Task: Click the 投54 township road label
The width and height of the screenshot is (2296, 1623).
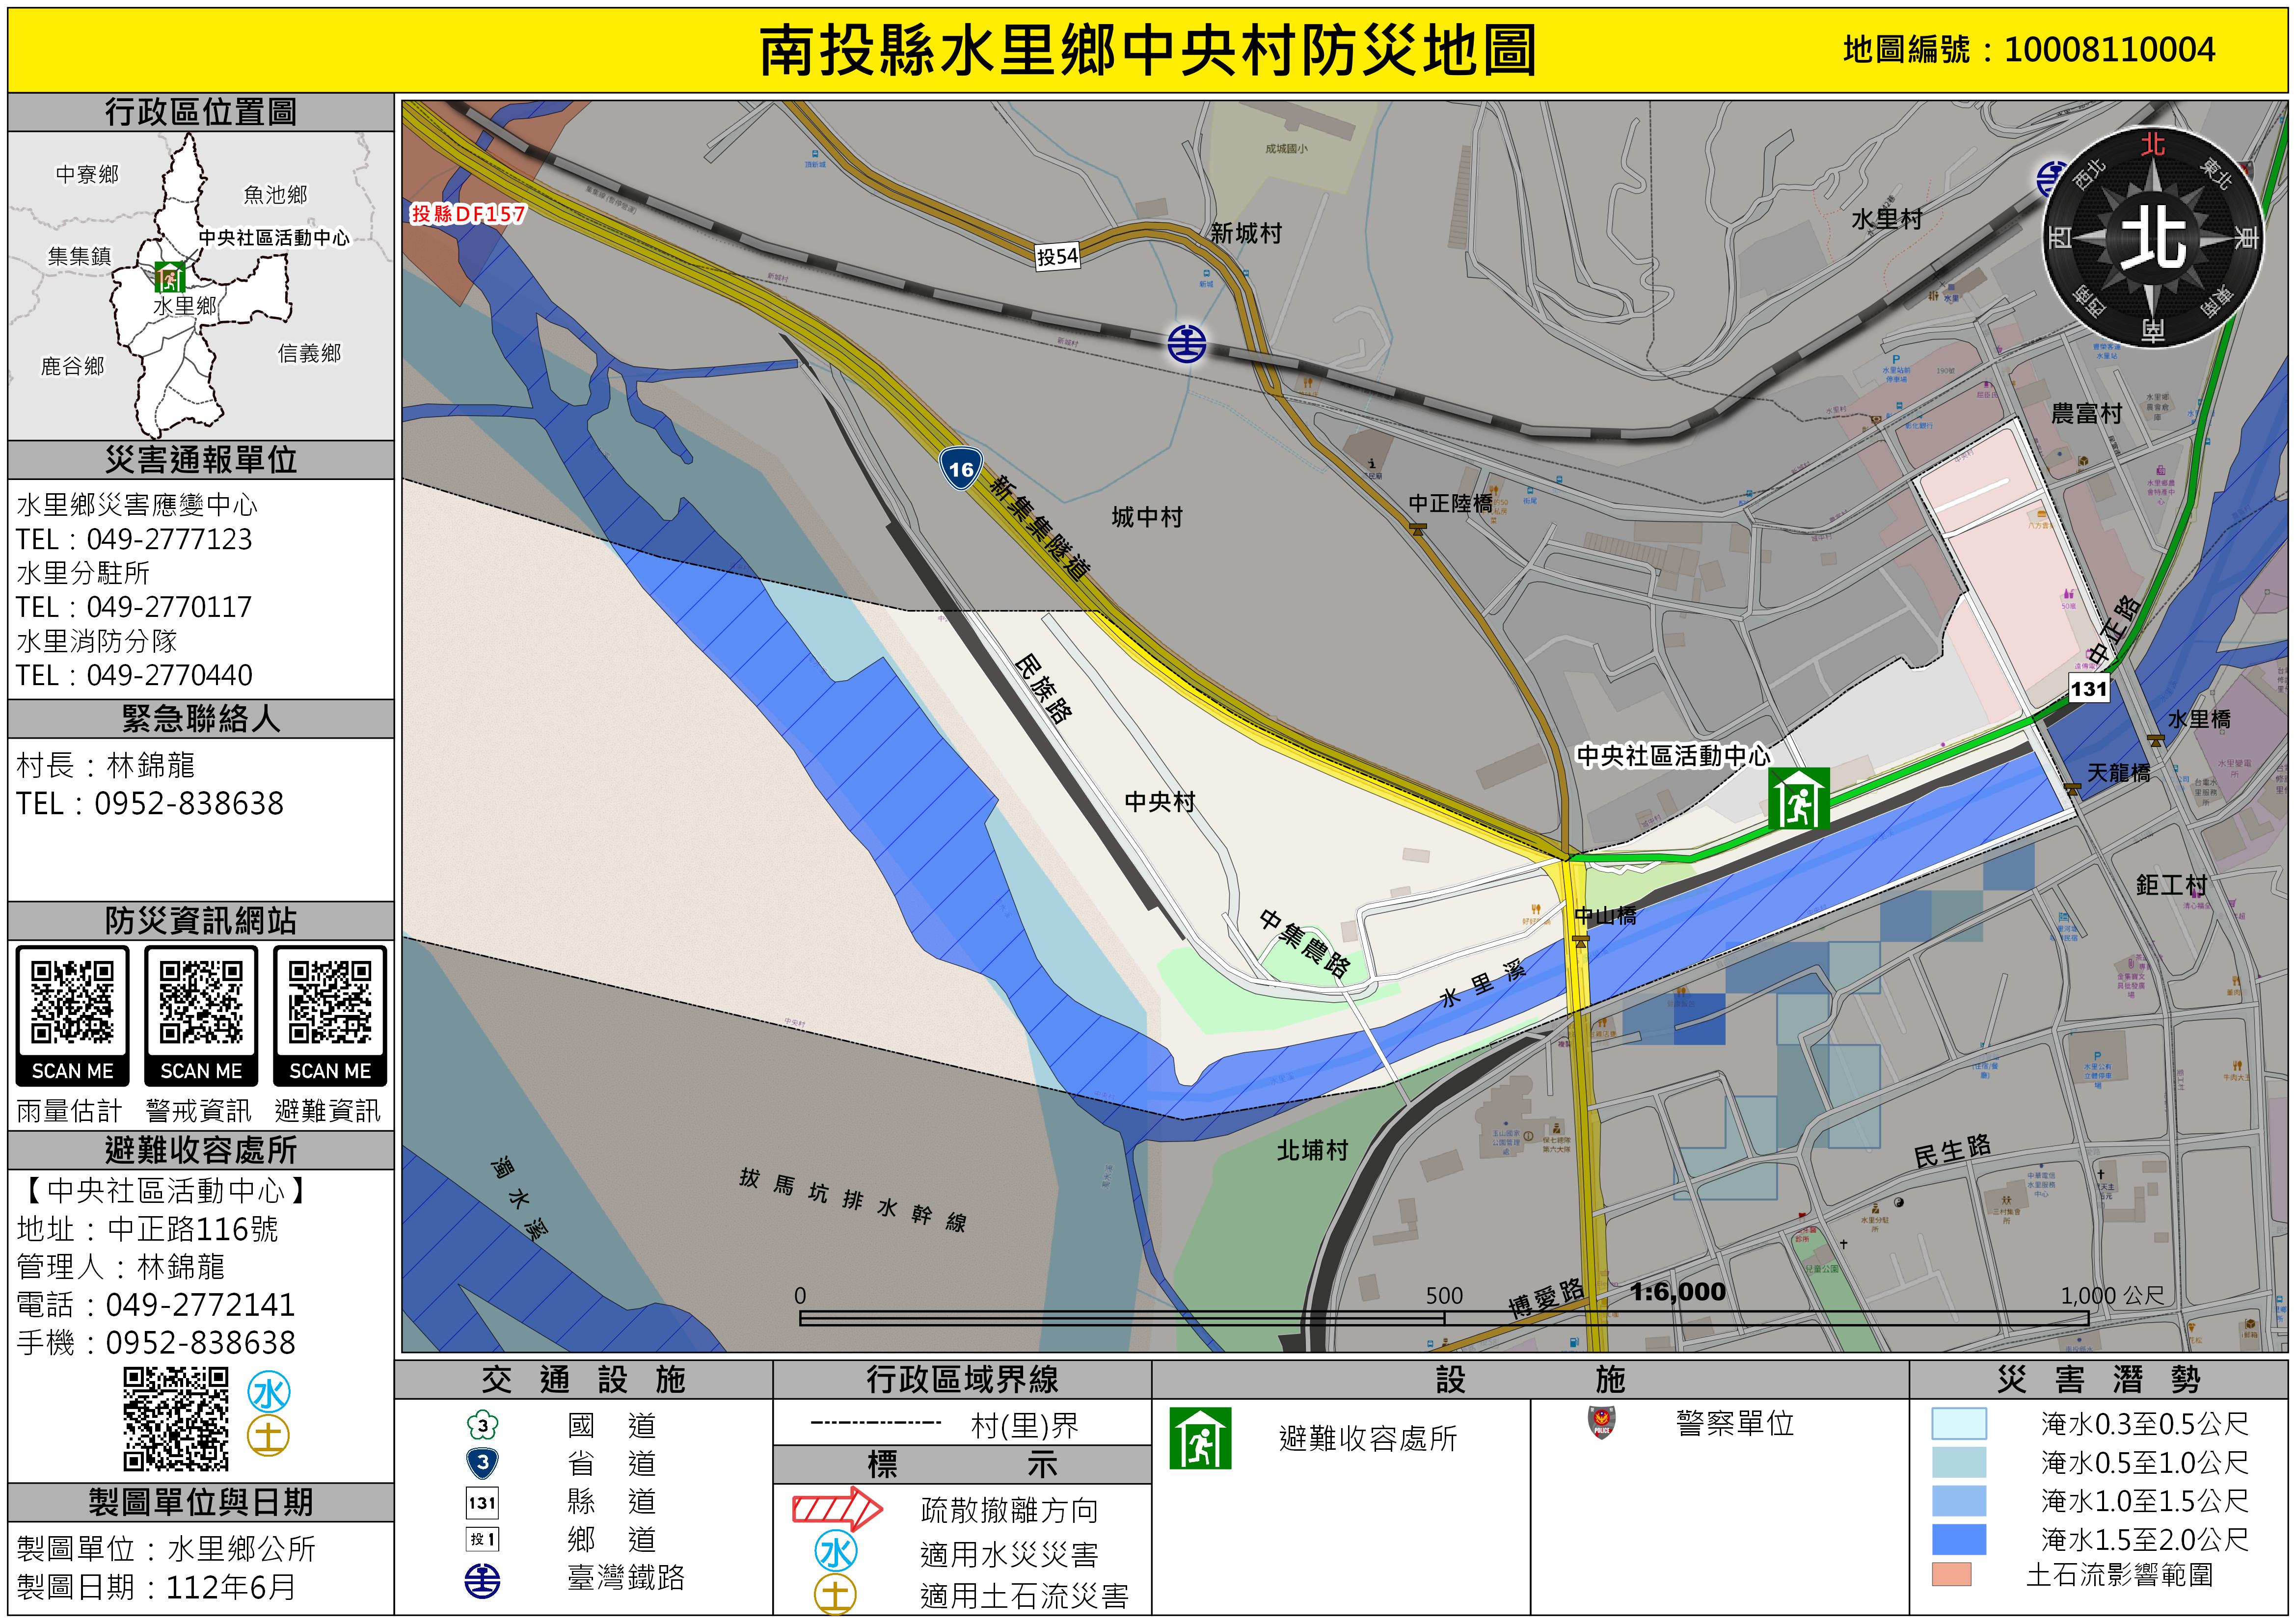Action: (x=1057, y=257)
